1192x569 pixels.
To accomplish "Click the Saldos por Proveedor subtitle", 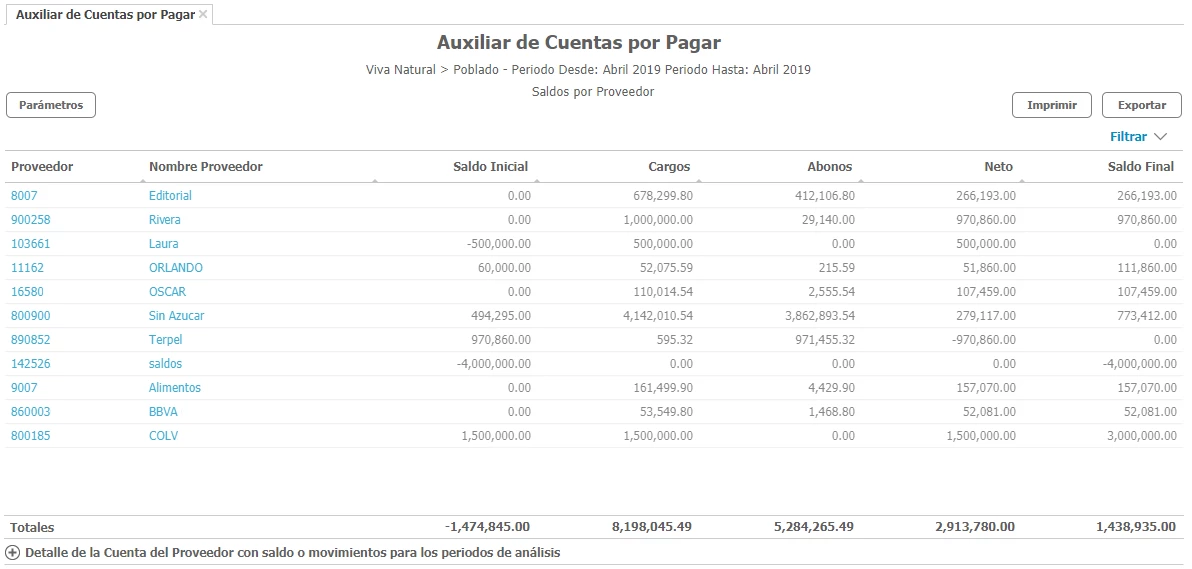I will click(x=593, y=92).
